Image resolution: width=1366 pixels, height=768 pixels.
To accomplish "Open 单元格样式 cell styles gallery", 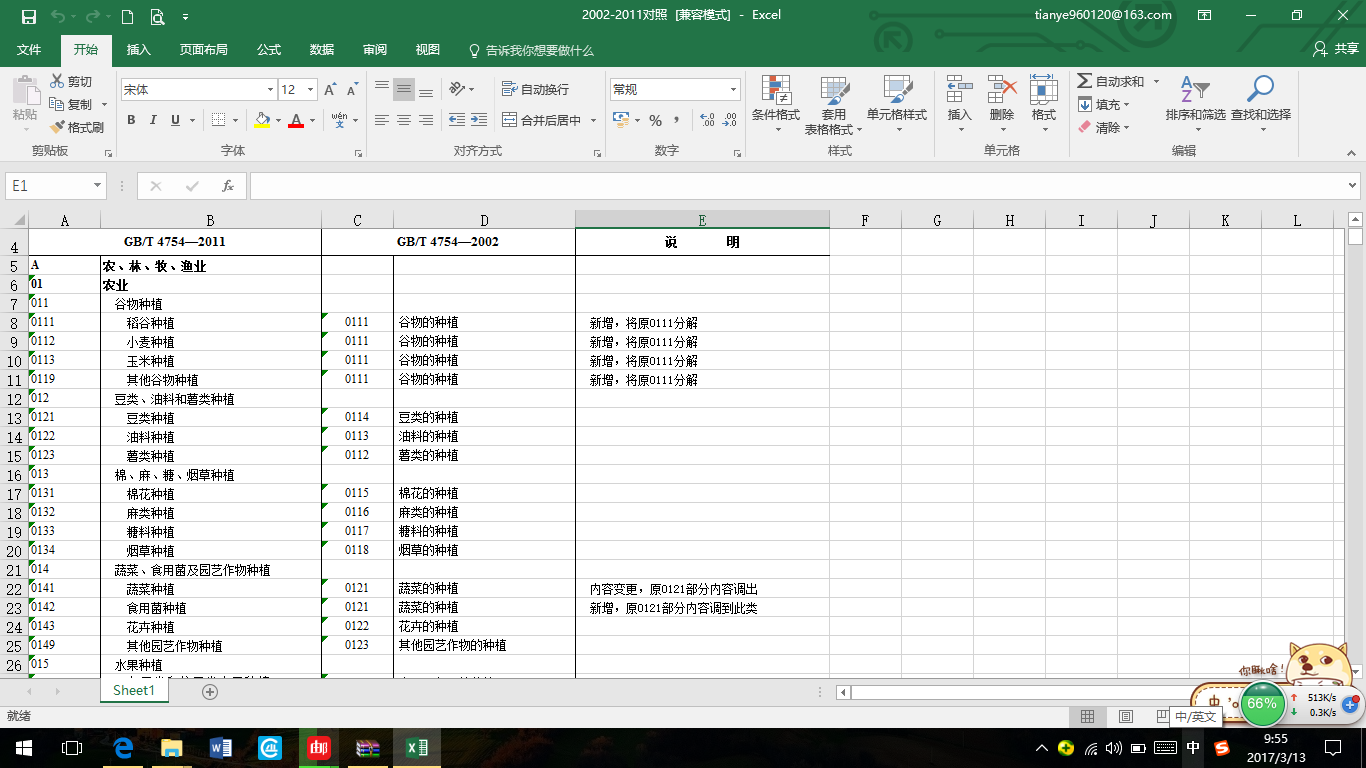I will click(x=897, y=105).
